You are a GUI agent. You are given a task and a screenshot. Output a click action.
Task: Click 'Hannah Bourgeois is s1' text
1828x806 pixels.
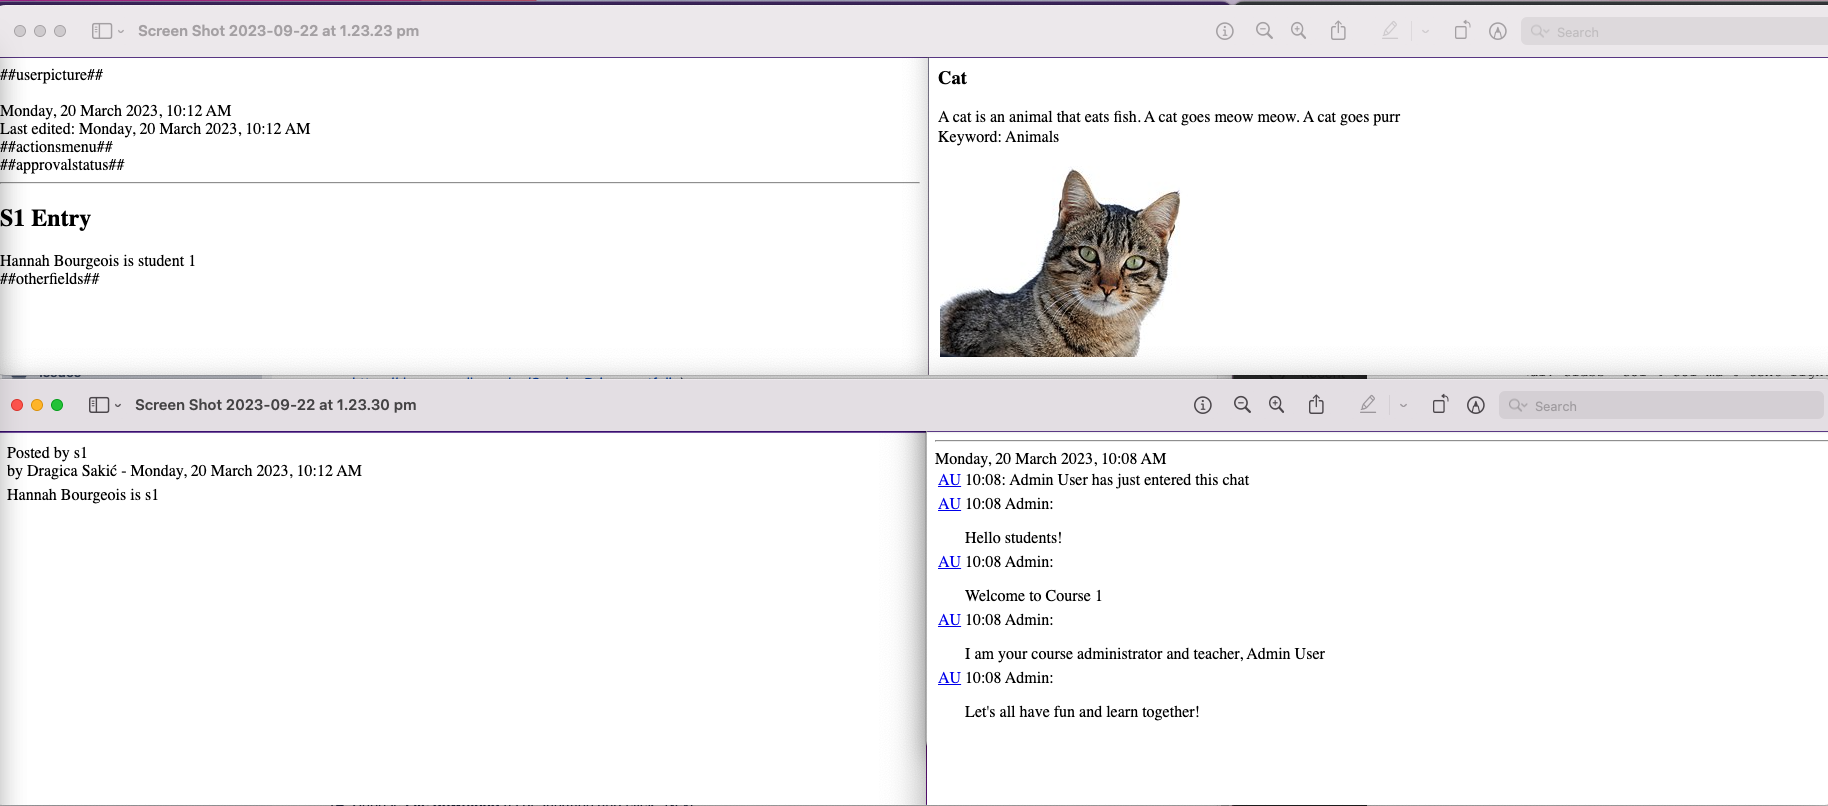82,495
